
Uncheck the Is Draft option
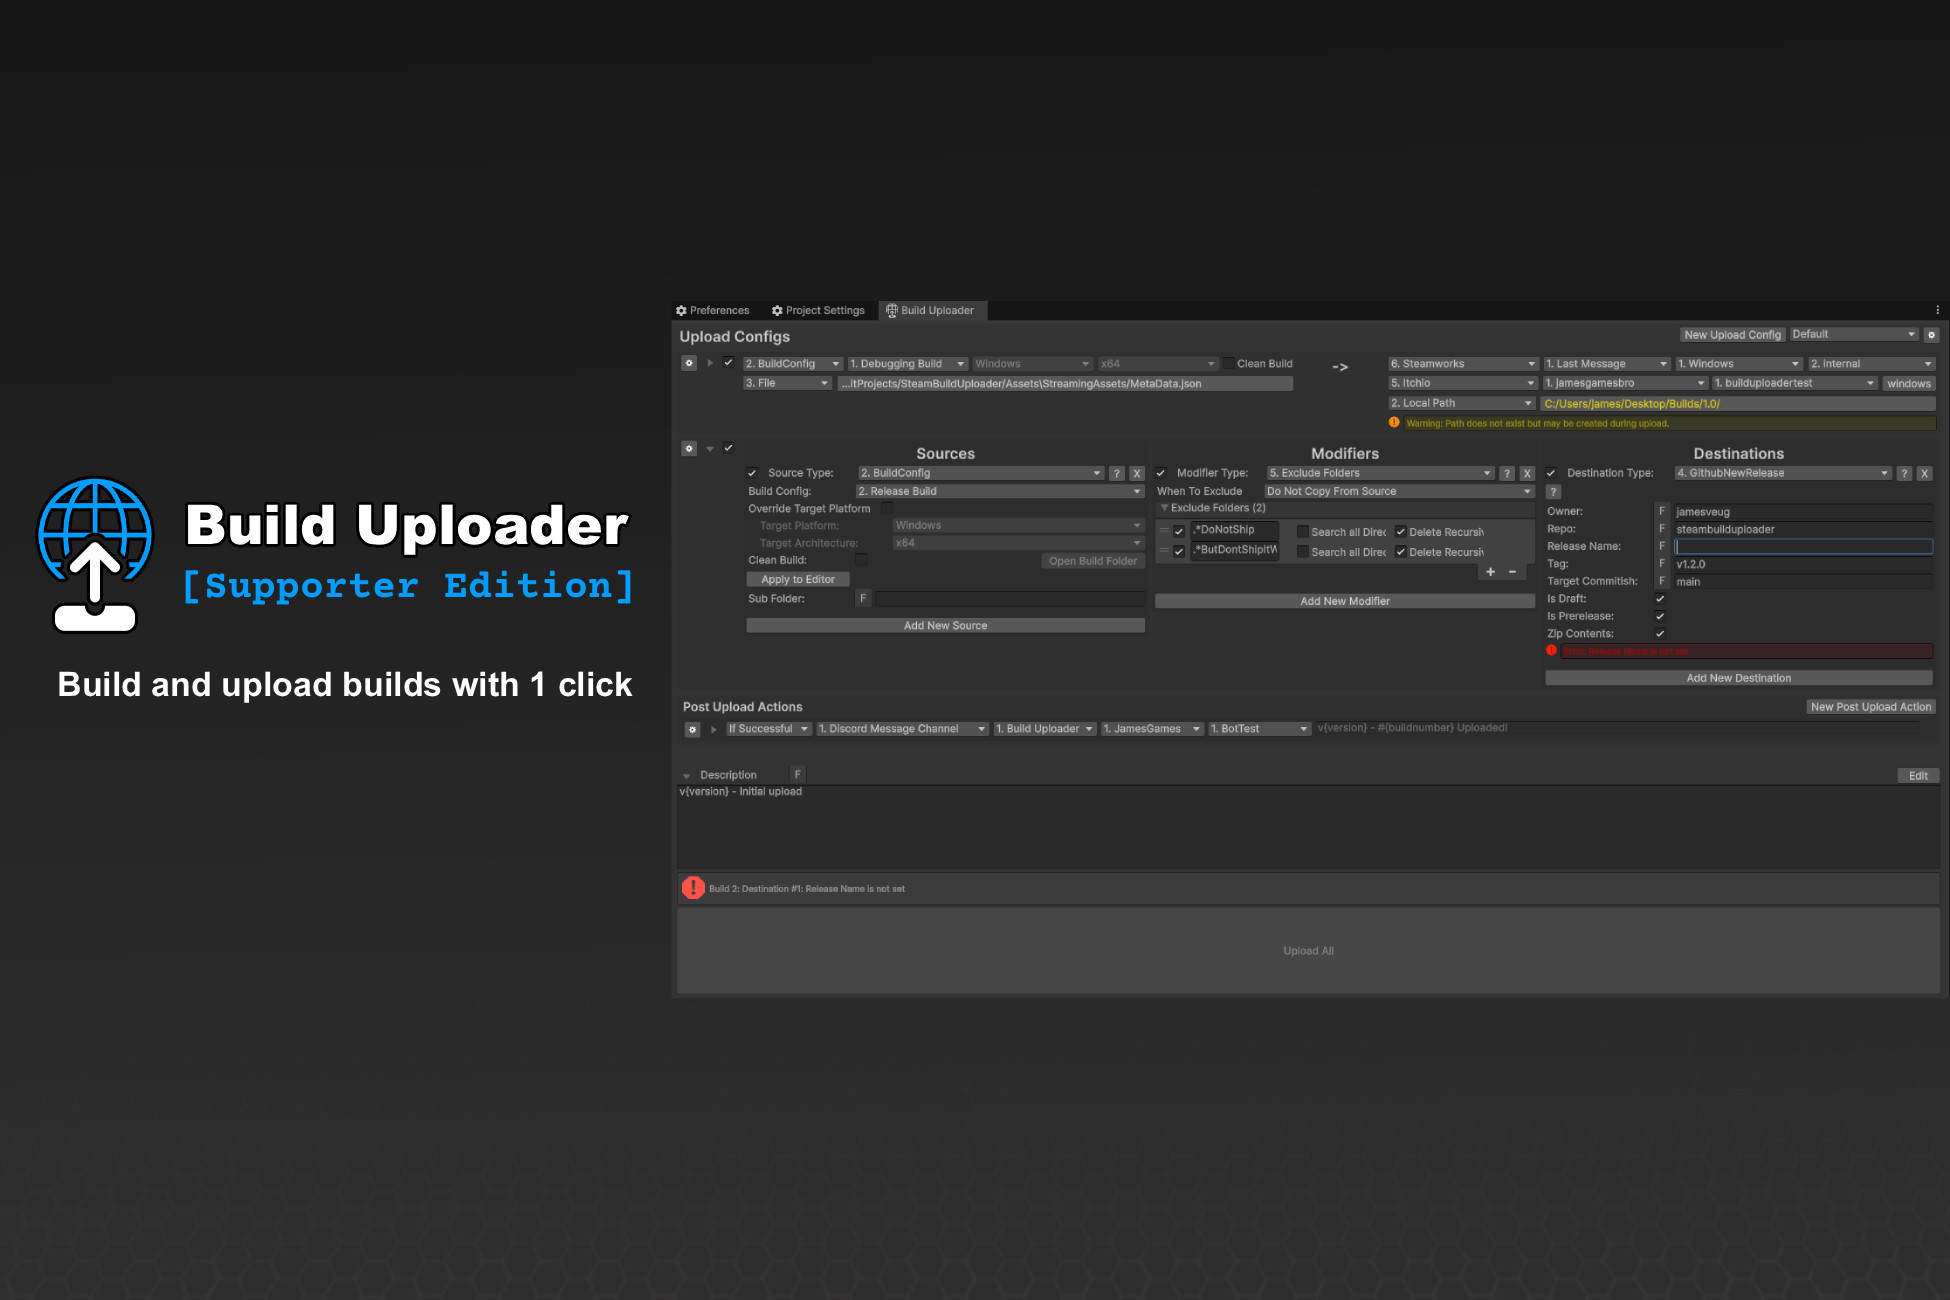(1660, 598)
